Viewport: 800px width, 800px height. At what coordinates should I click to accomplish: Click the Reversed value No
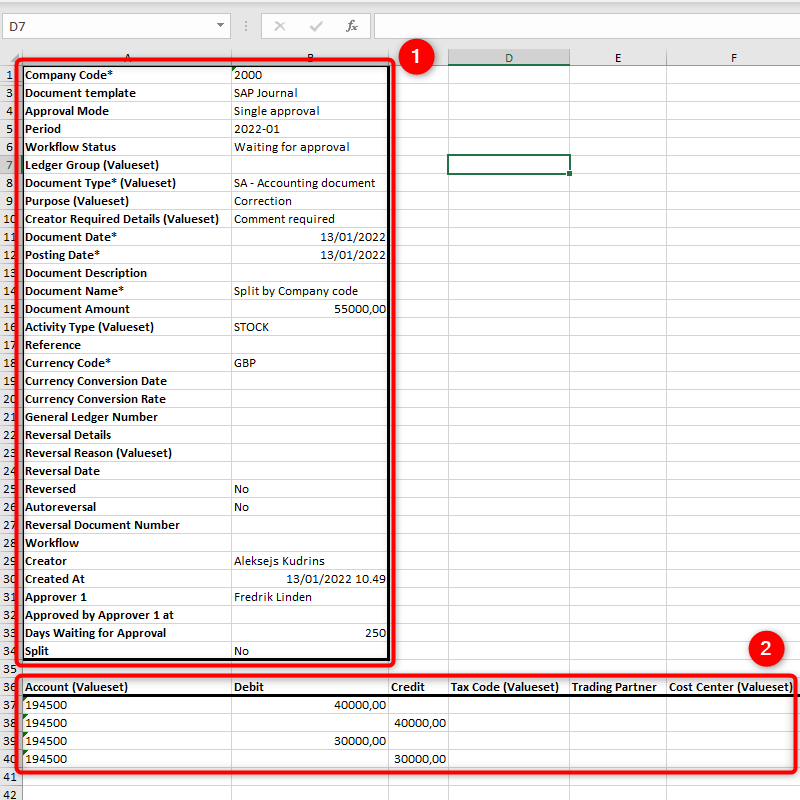point(309,489)
